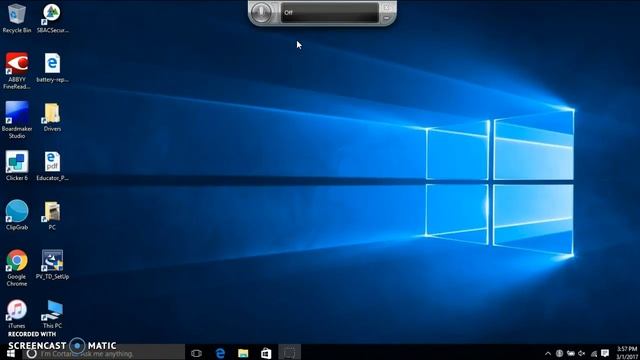Click the Cortana search box
This screenshot has height=360, width=640.
pyautogui.click(x=104, y=353)
